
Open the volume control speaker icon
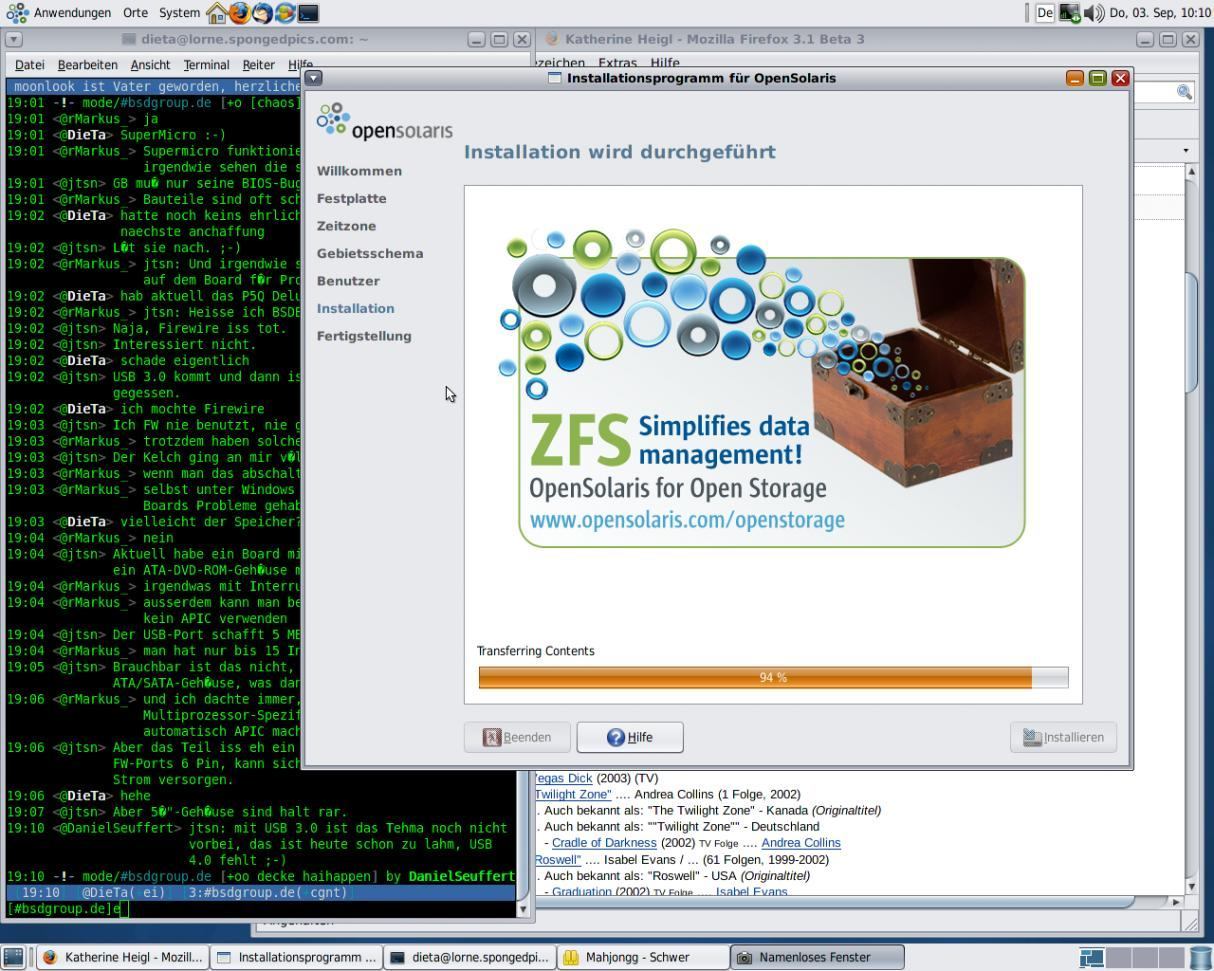coord(1094,13)
